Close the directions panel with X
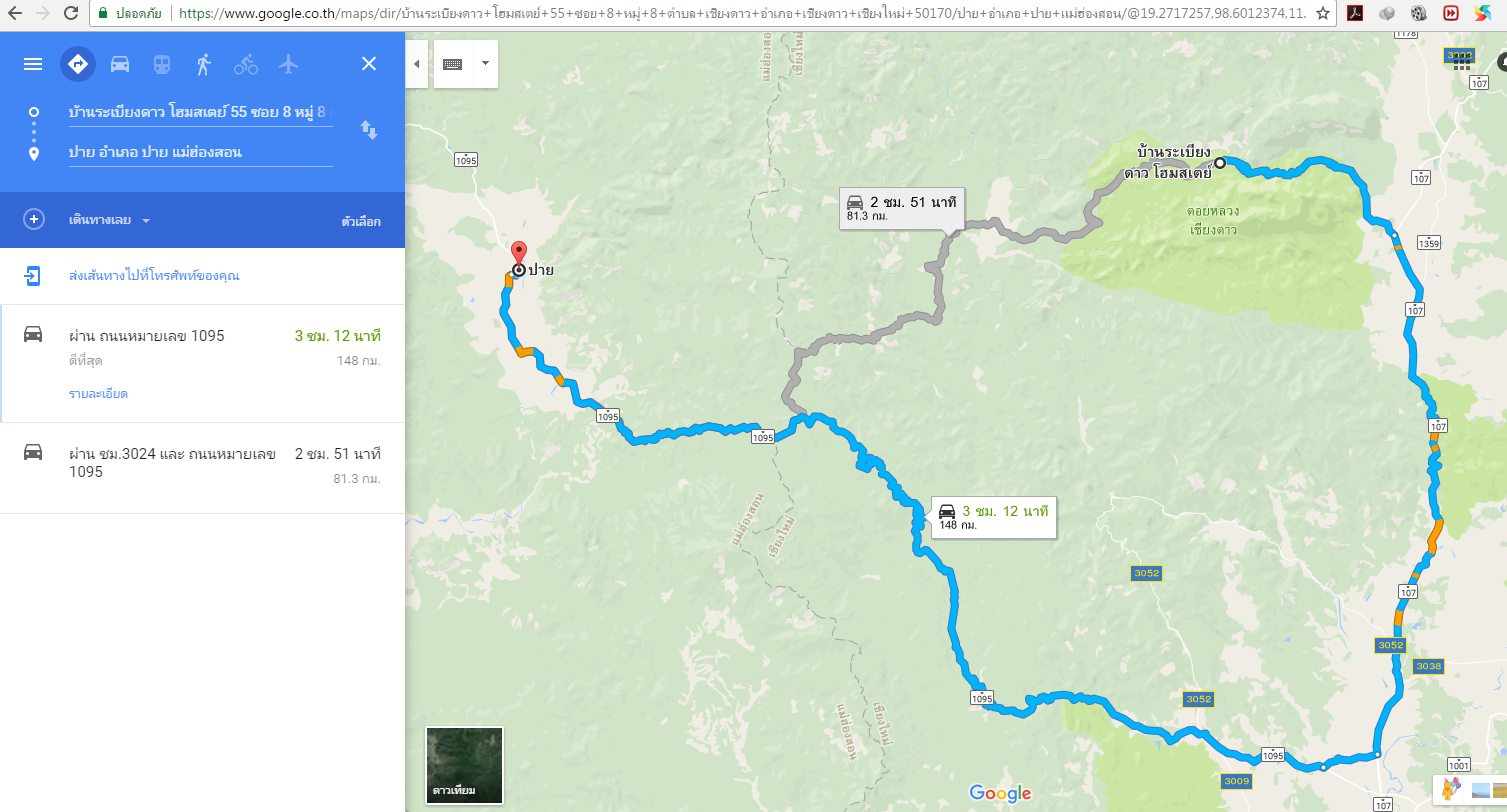1507x812 pixels. tap(369, 64)
